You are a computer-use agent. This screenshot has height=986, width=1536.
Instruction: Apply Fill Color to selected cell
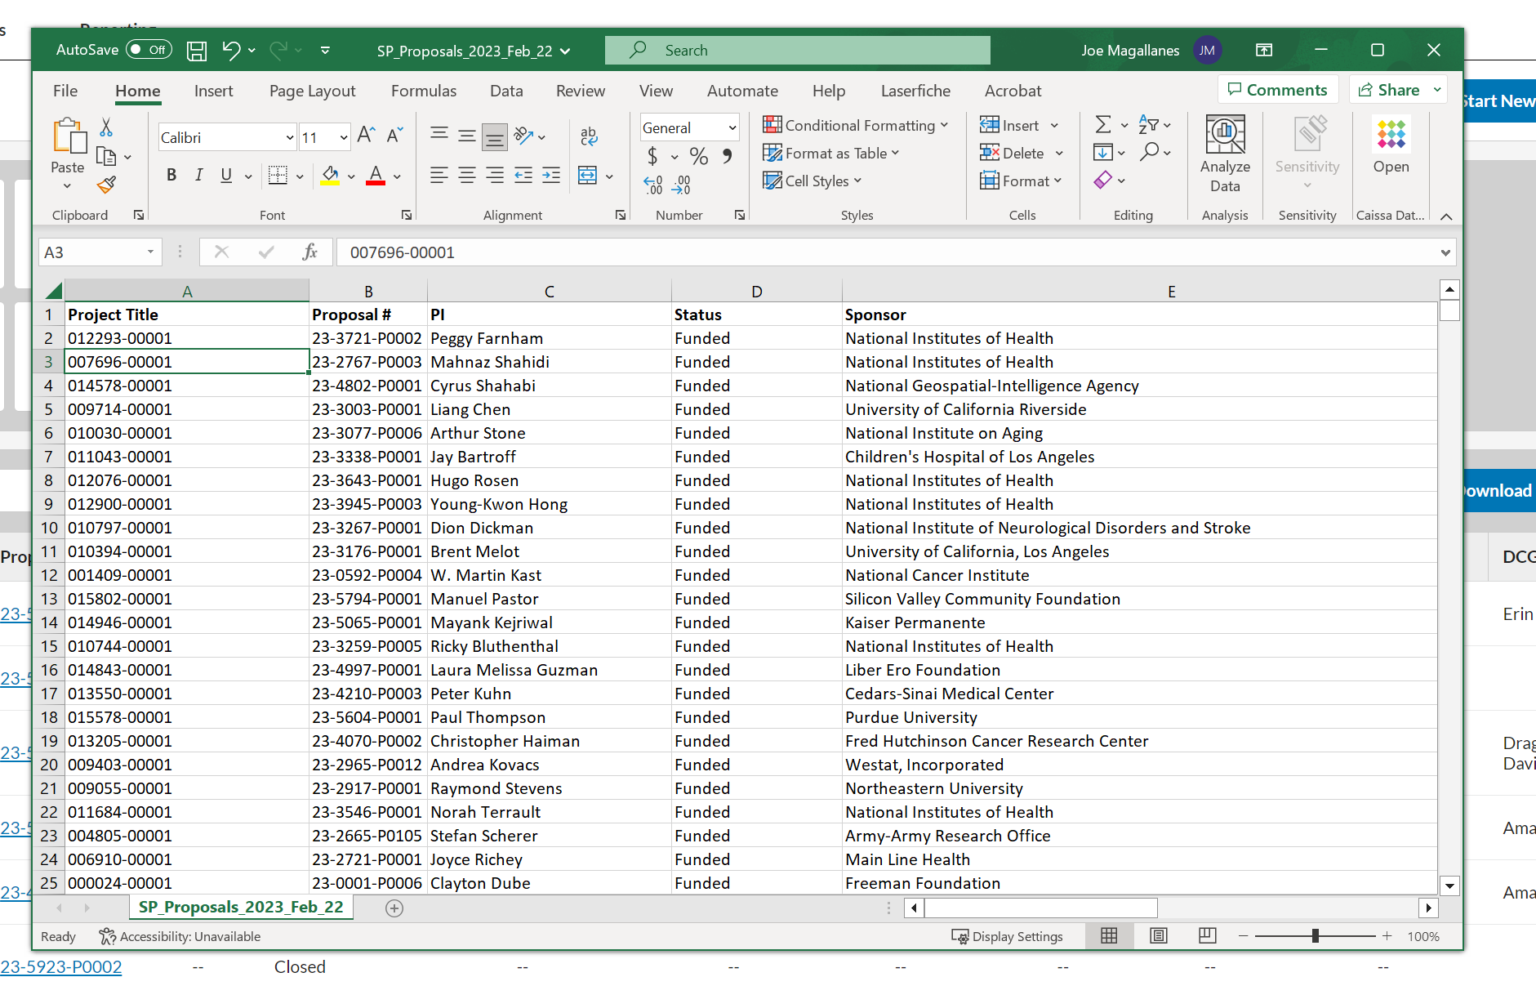330,176
